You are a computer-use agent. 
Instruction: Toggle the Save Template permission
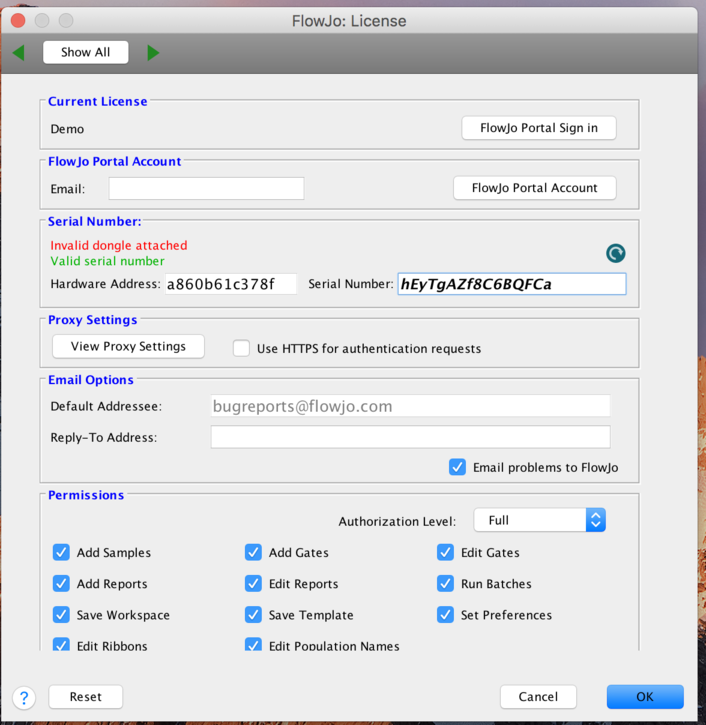tap(253, 614)
